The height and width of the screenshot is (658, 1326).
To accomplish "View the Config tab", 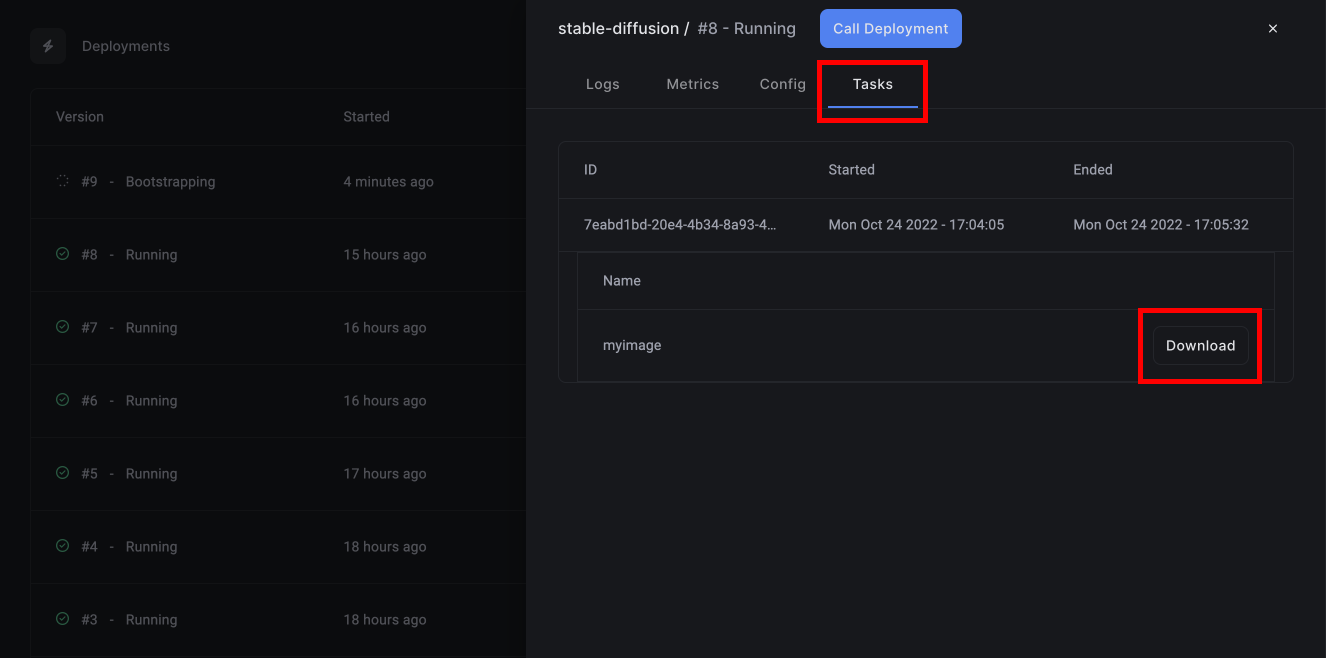I will coord(782,84).
